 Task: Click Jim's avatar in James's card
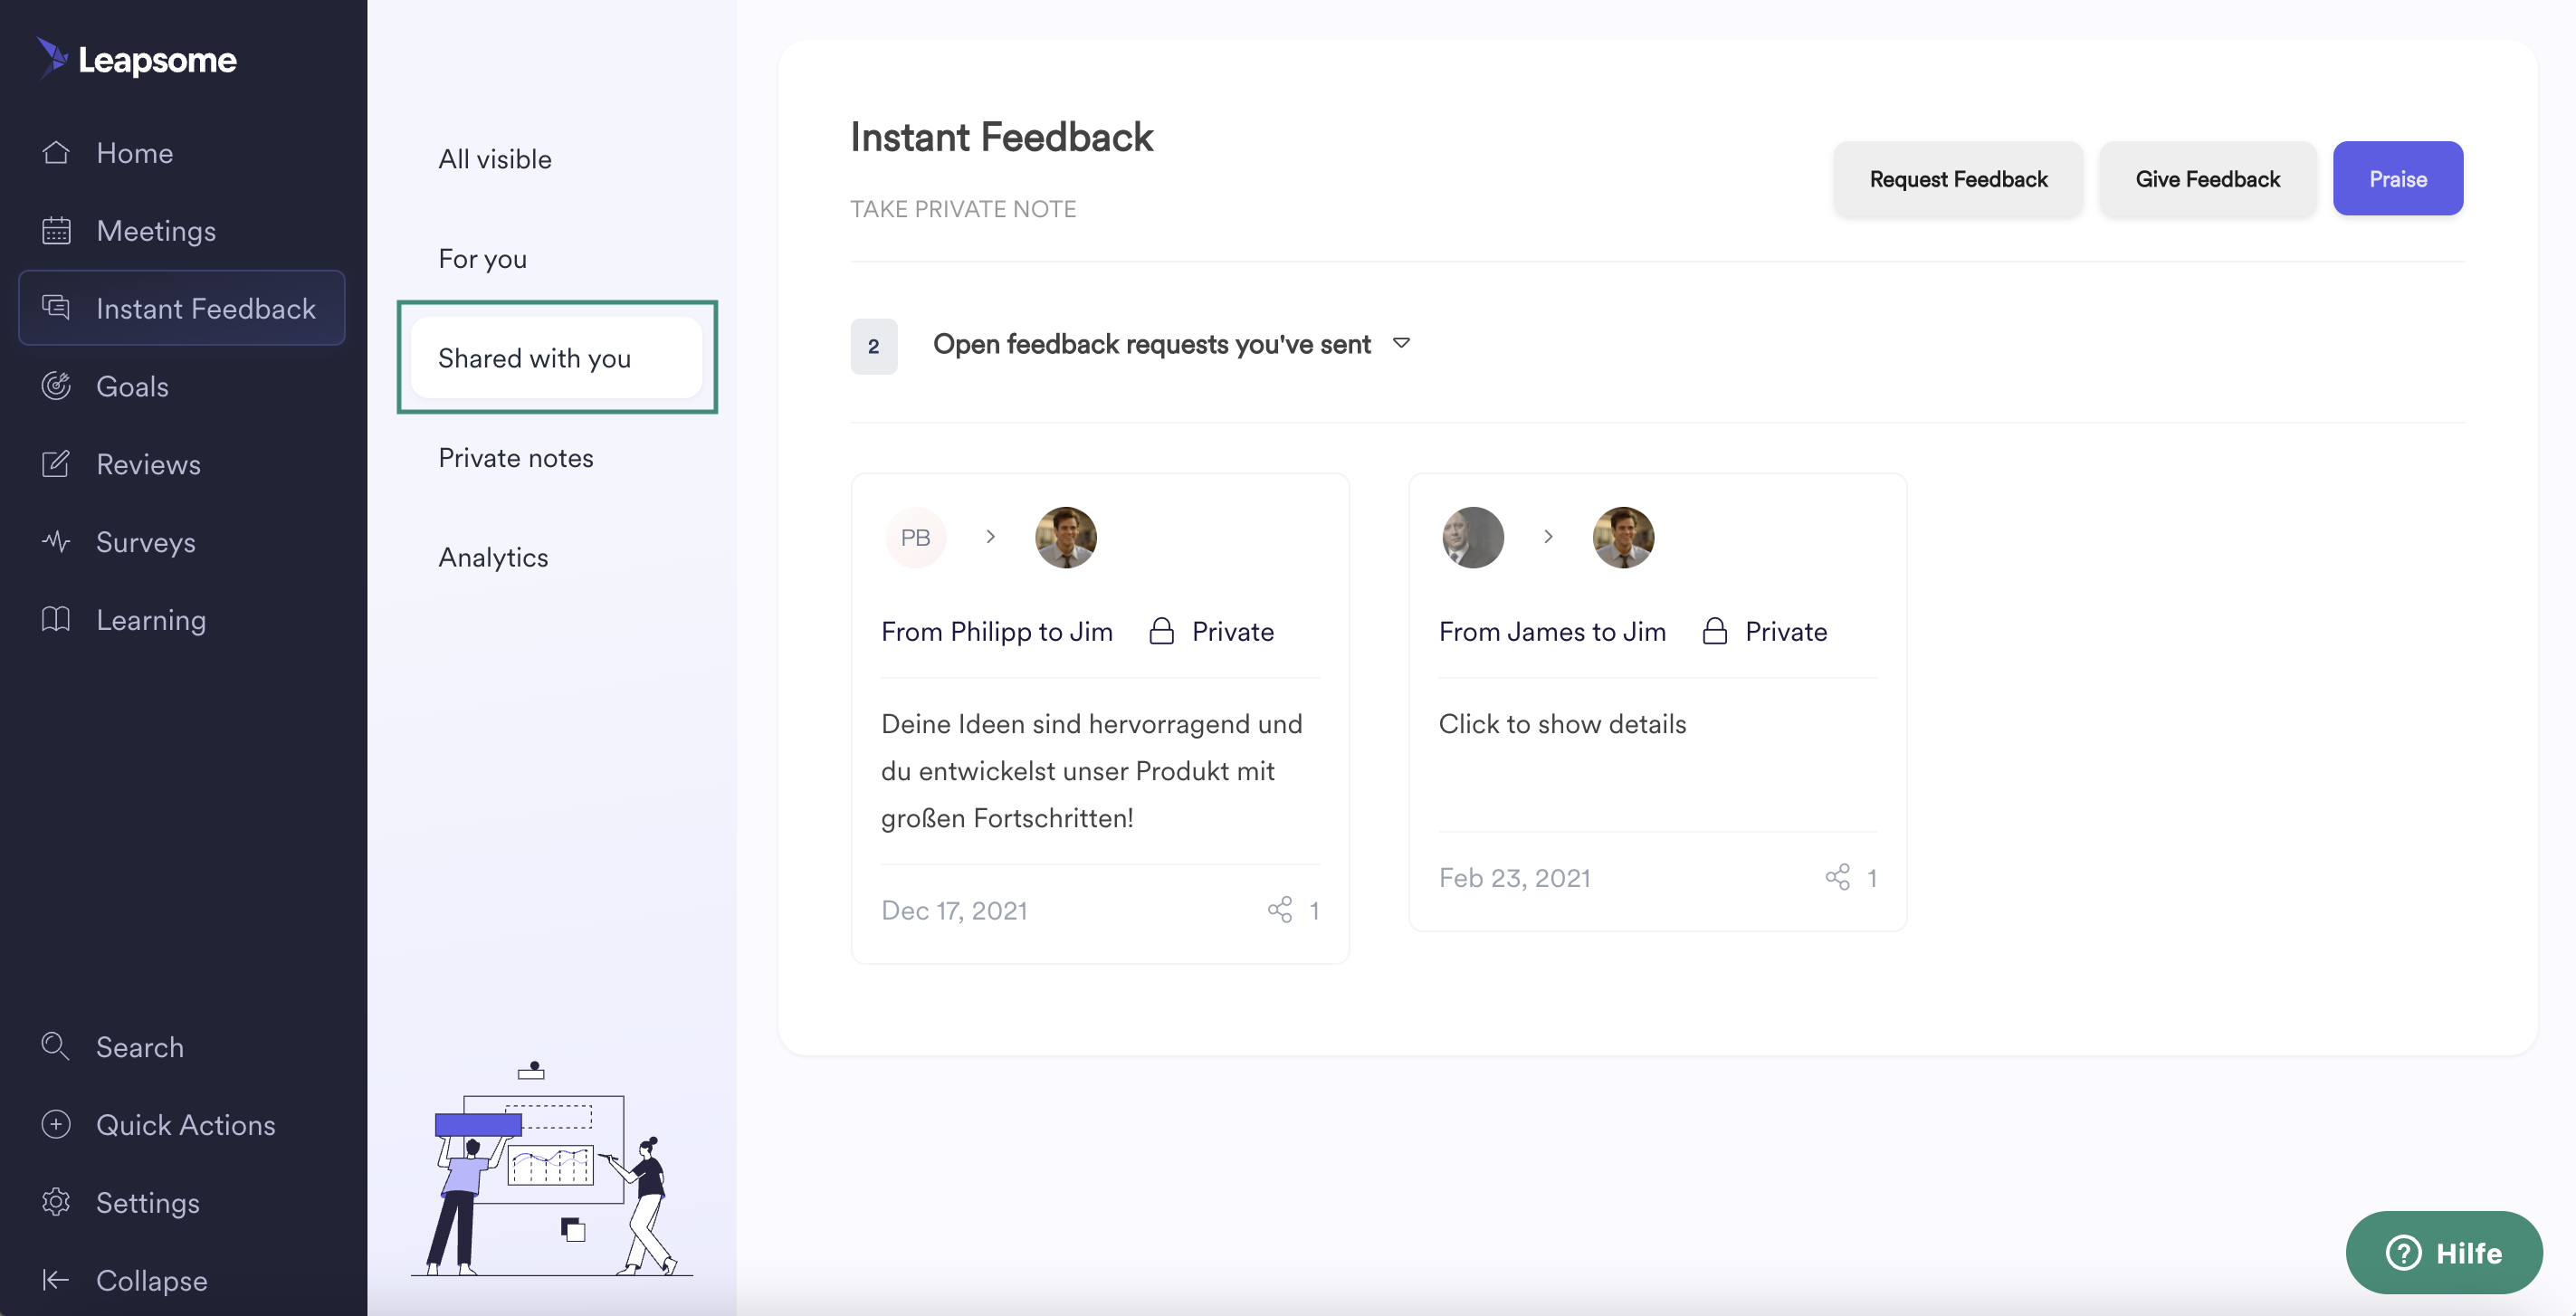[x=1623, y=537]
